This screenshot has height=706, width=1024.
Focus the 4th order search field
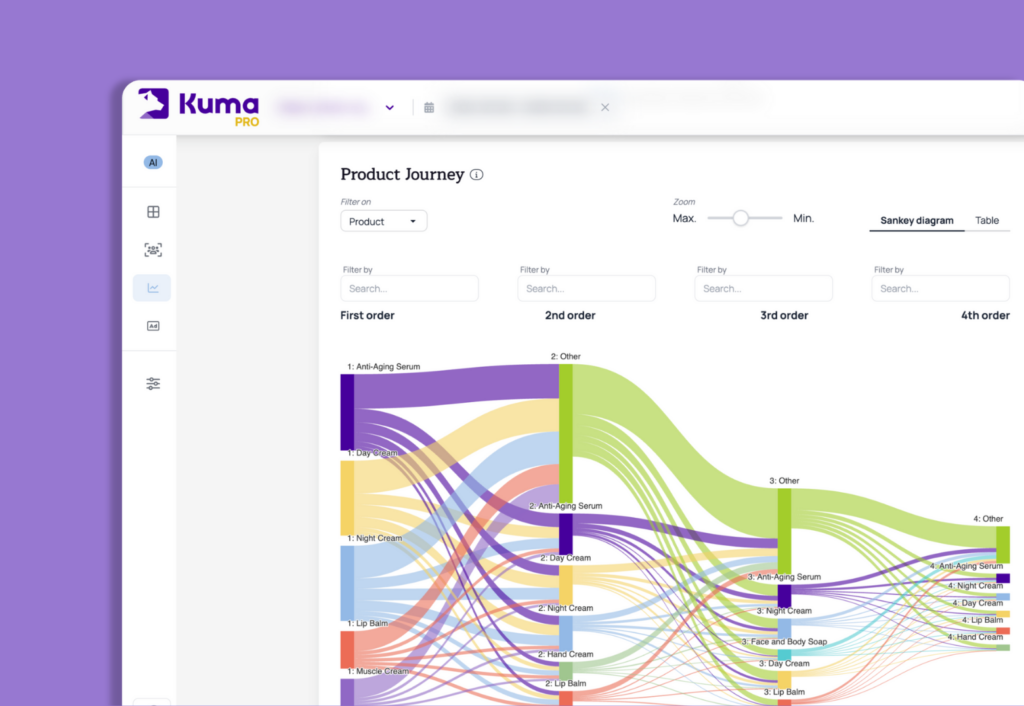pyautogui.click(x=940, y=289)
